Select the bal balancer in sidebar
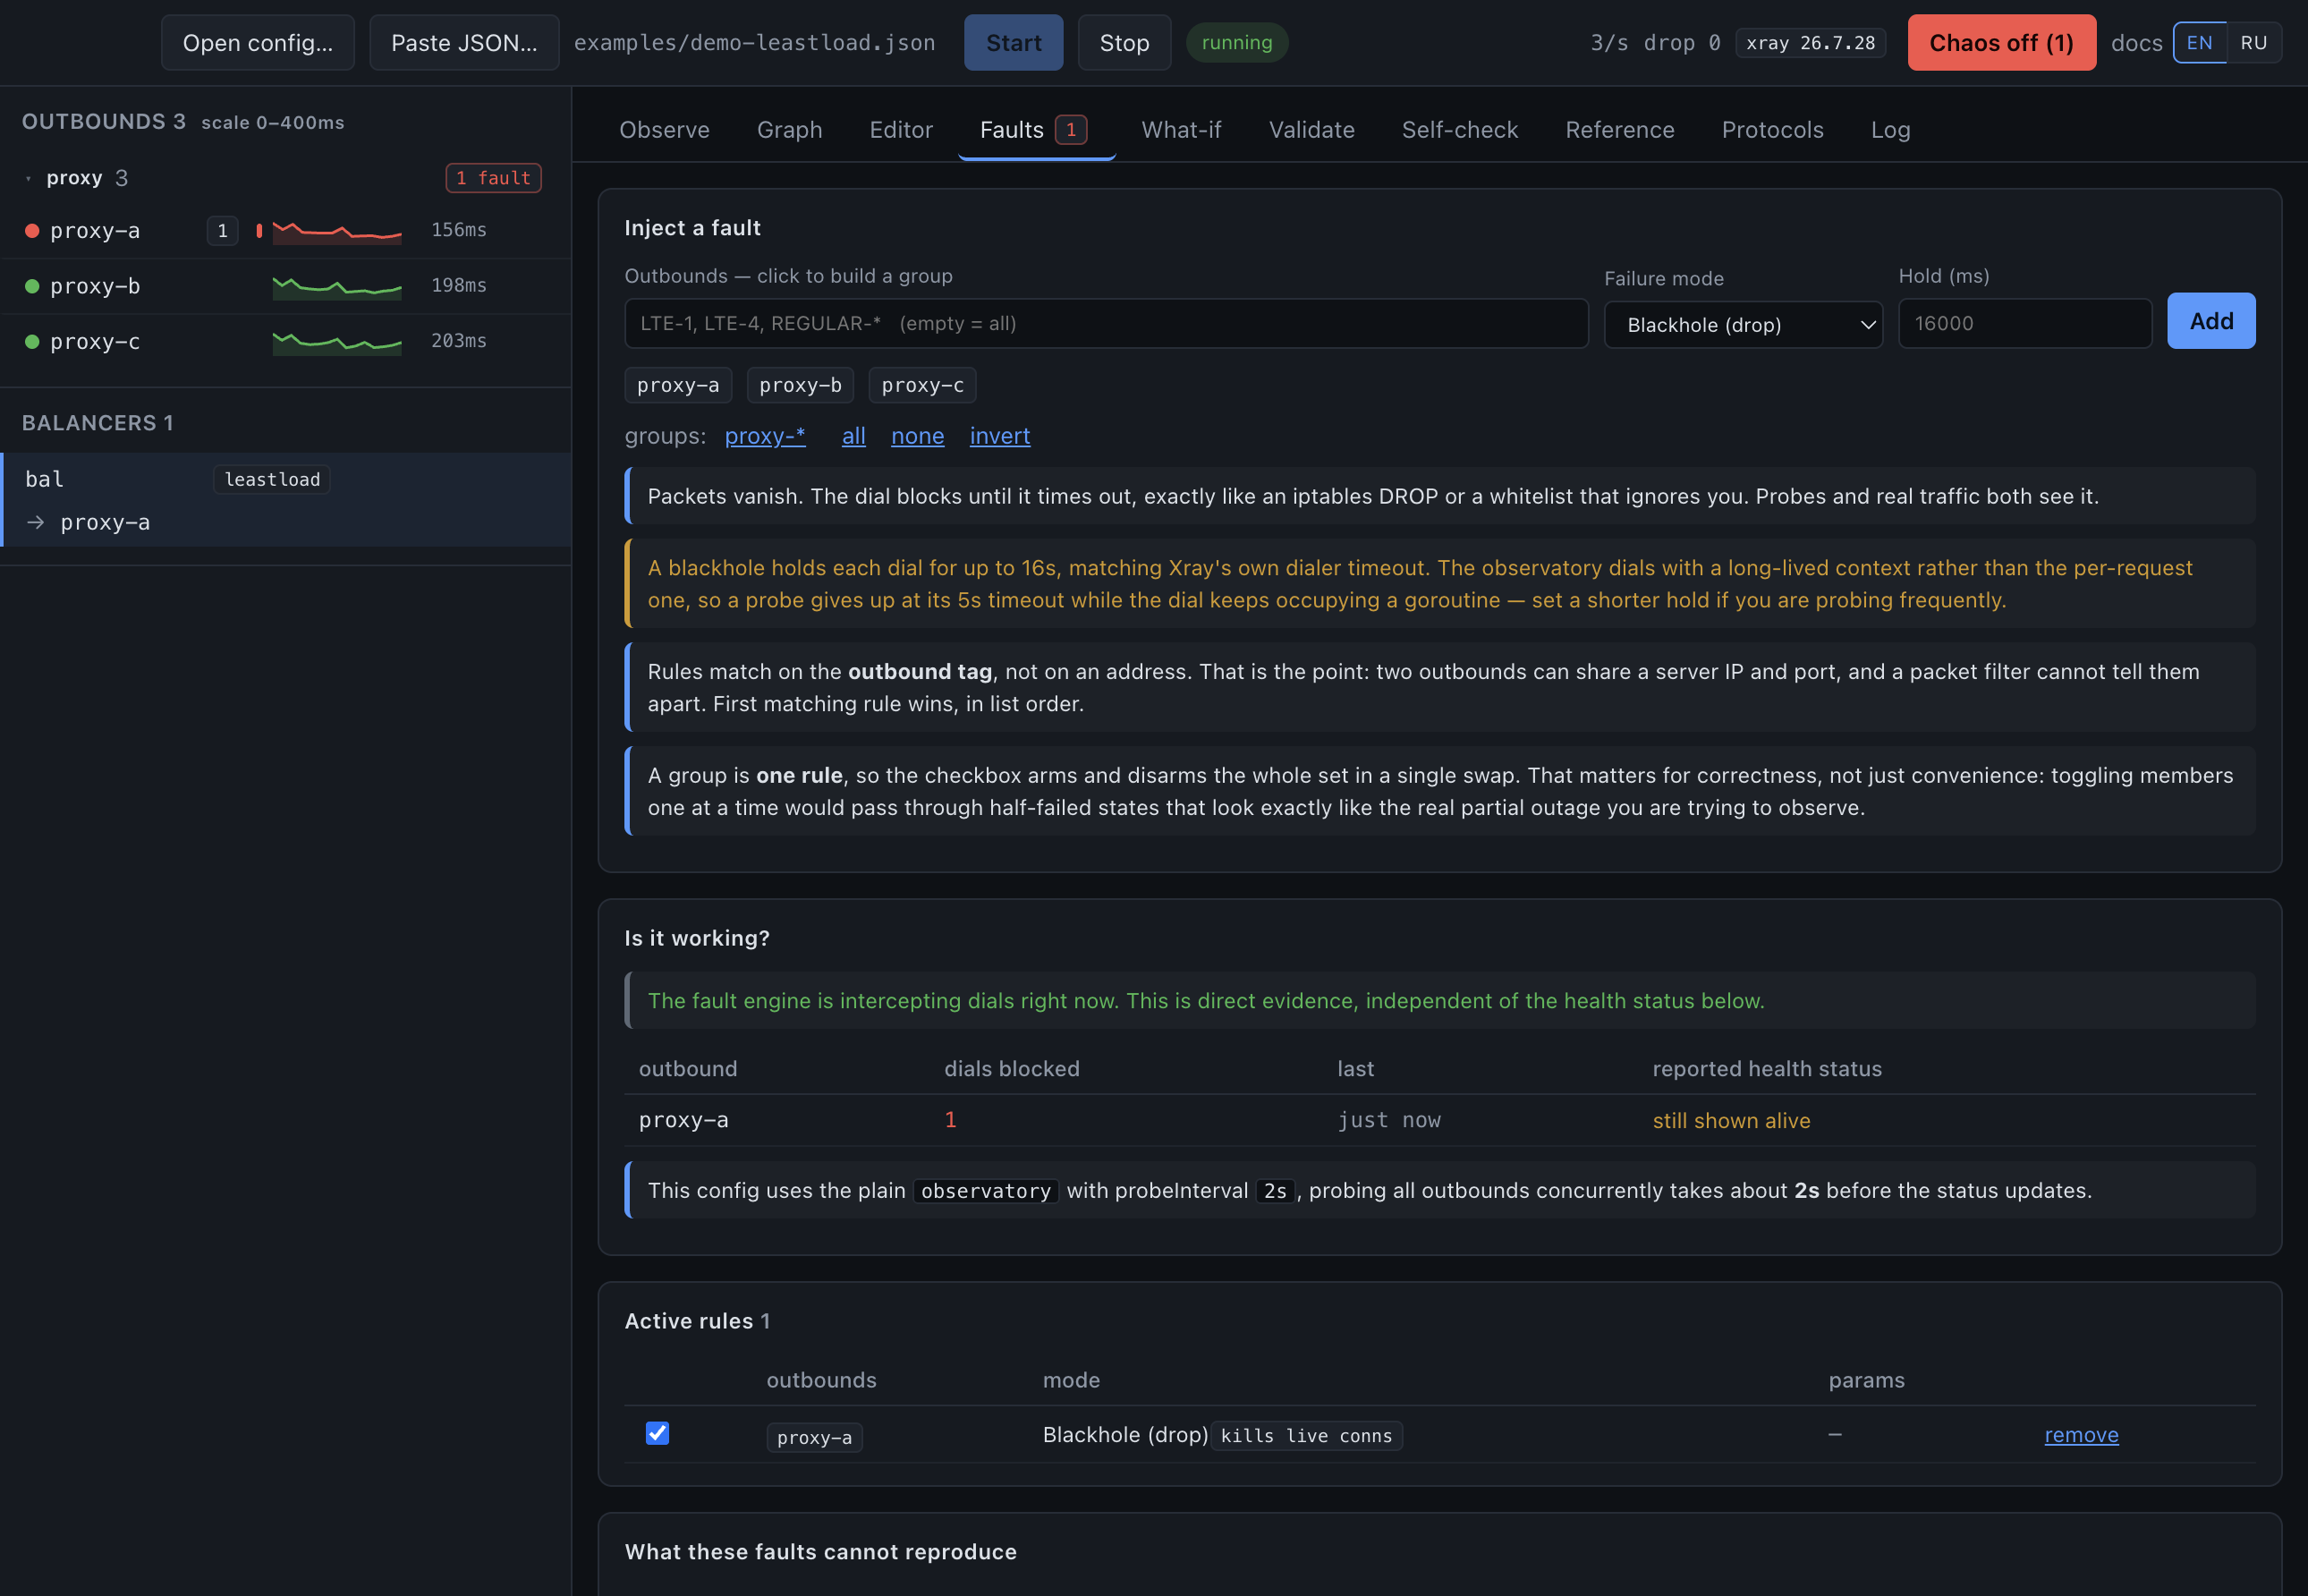 coord(286,500)
